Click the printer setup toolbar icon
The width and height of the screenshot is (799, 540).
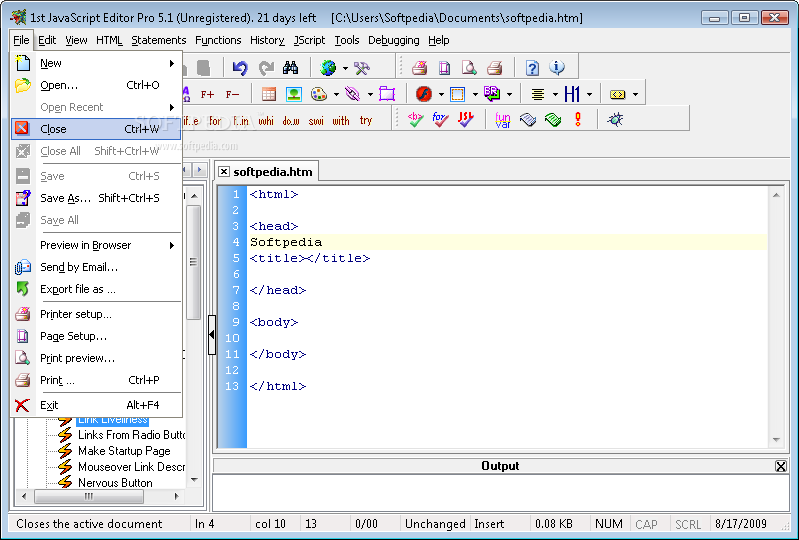[419, 68]
